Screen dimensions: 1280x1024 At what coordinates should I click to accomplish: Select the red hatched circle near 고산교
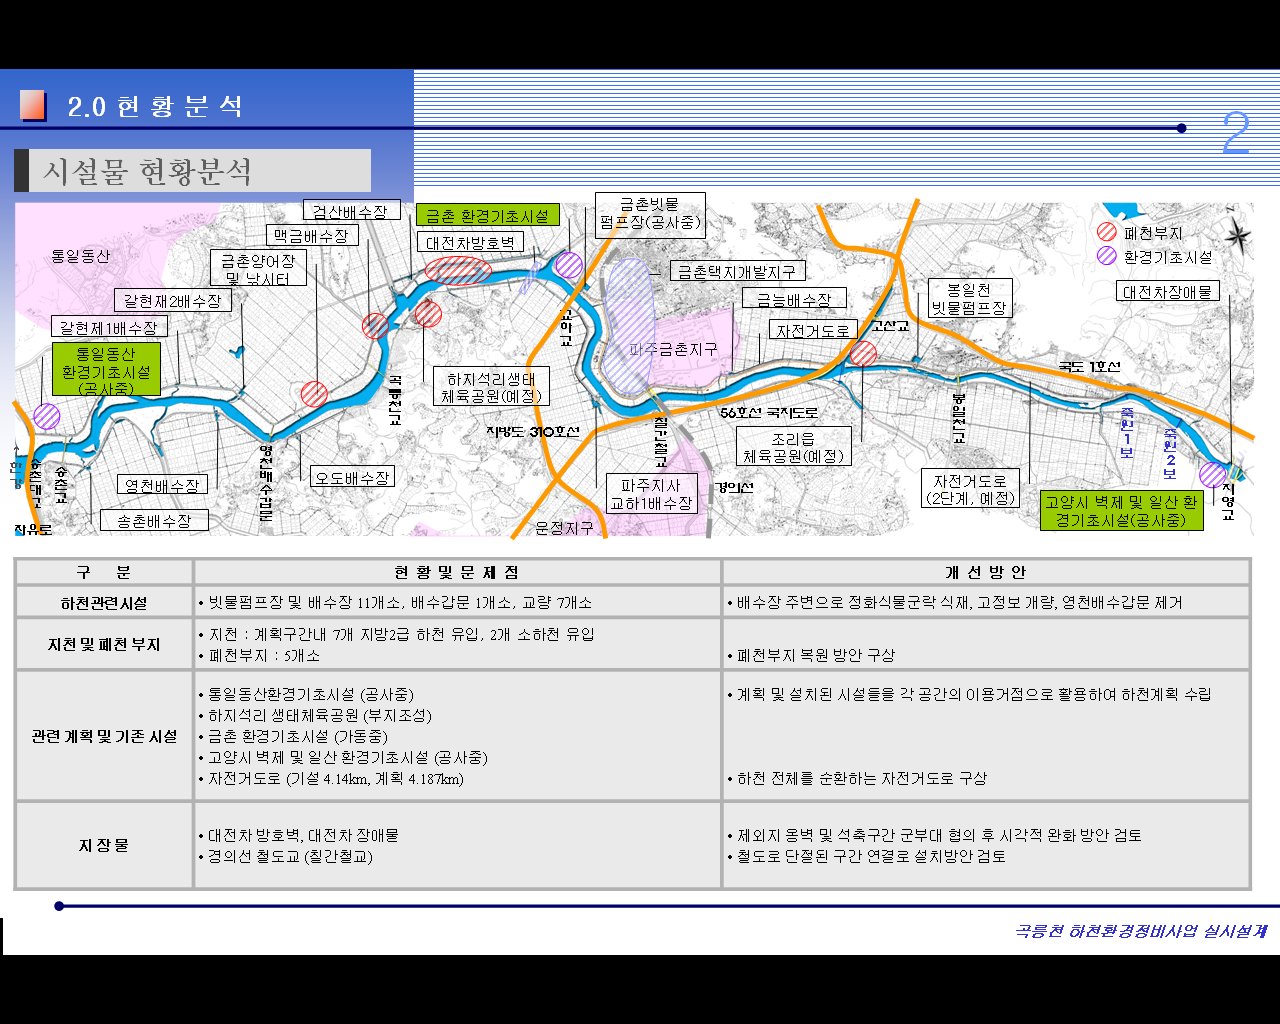tap(863, 353)
